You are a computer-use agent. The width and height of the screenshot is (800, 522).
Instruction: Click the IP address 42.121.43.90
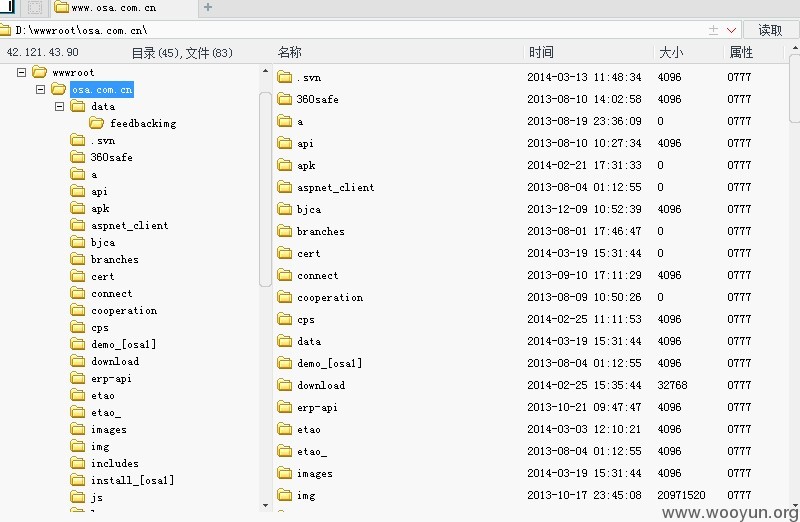click(x=42, y=52)
